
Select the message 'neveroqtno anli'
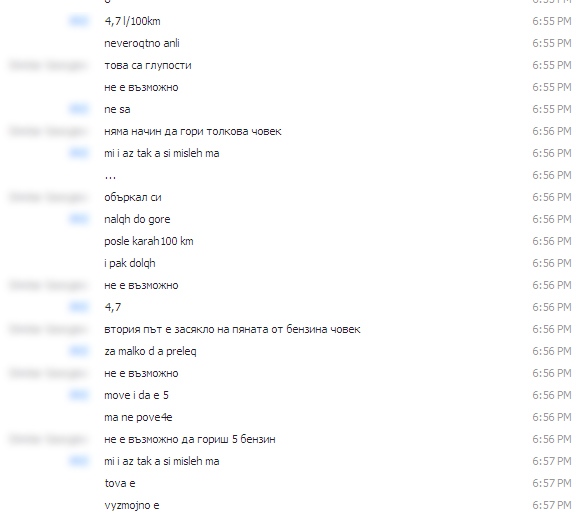[142, 43]
